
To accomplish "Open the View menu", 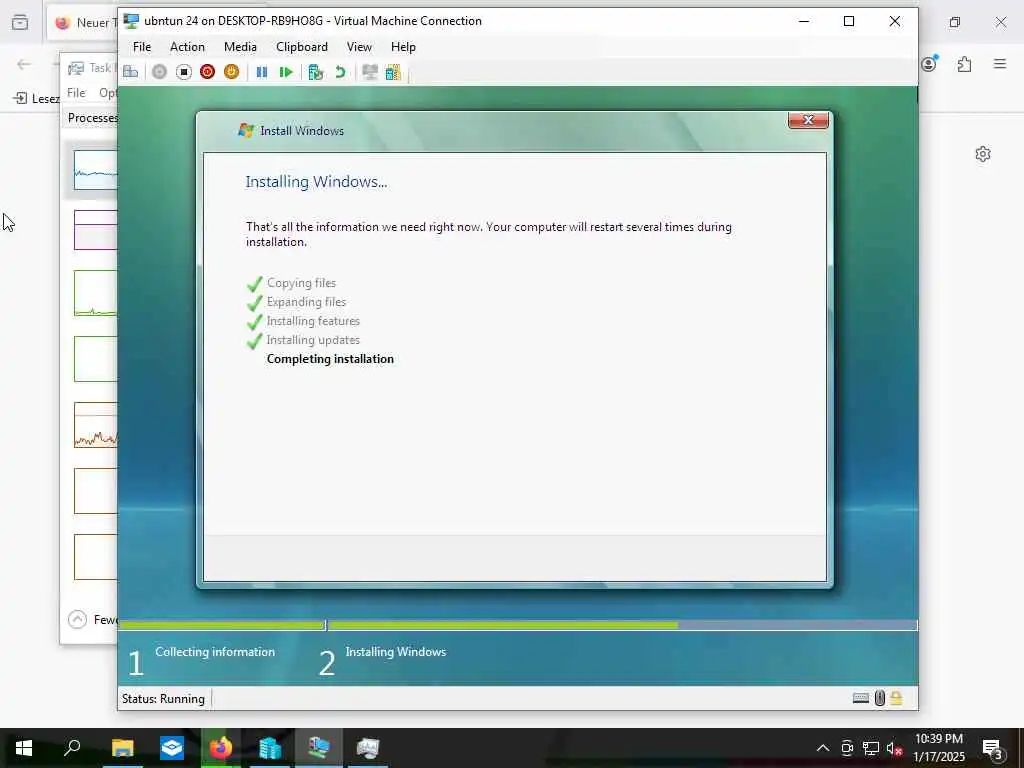I will (x=359, y=47).
